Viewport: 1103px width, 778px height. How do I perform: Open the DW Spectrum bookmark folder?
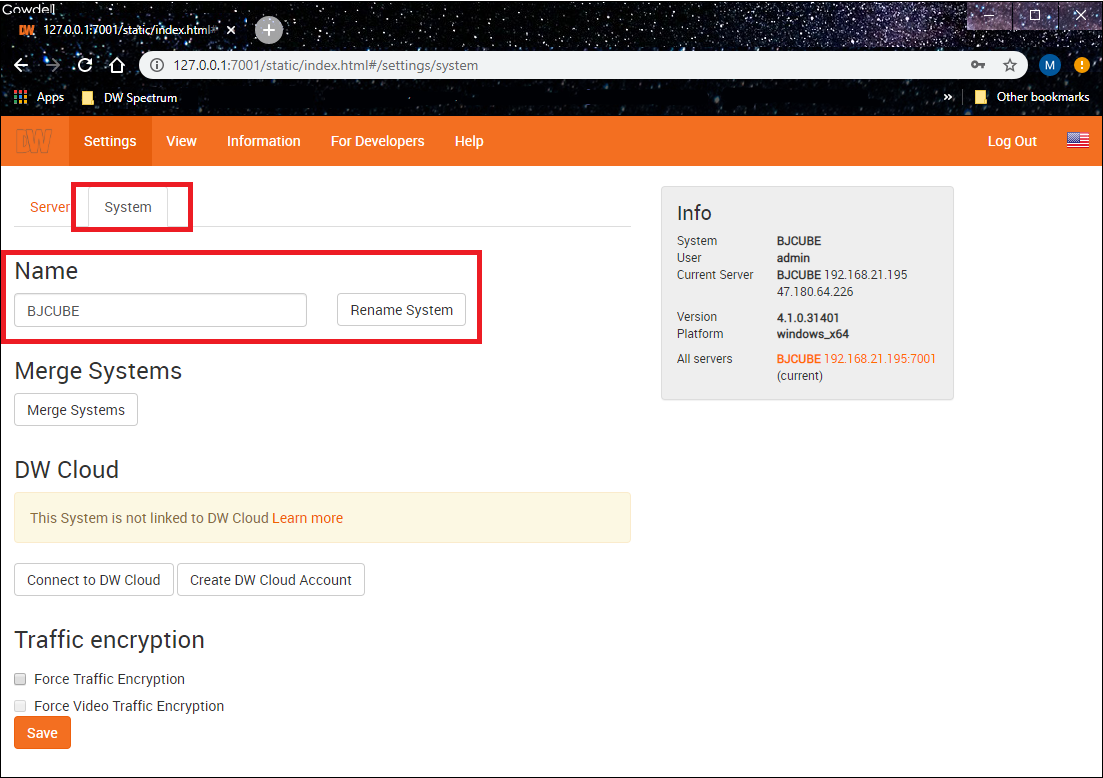(129, 98)
